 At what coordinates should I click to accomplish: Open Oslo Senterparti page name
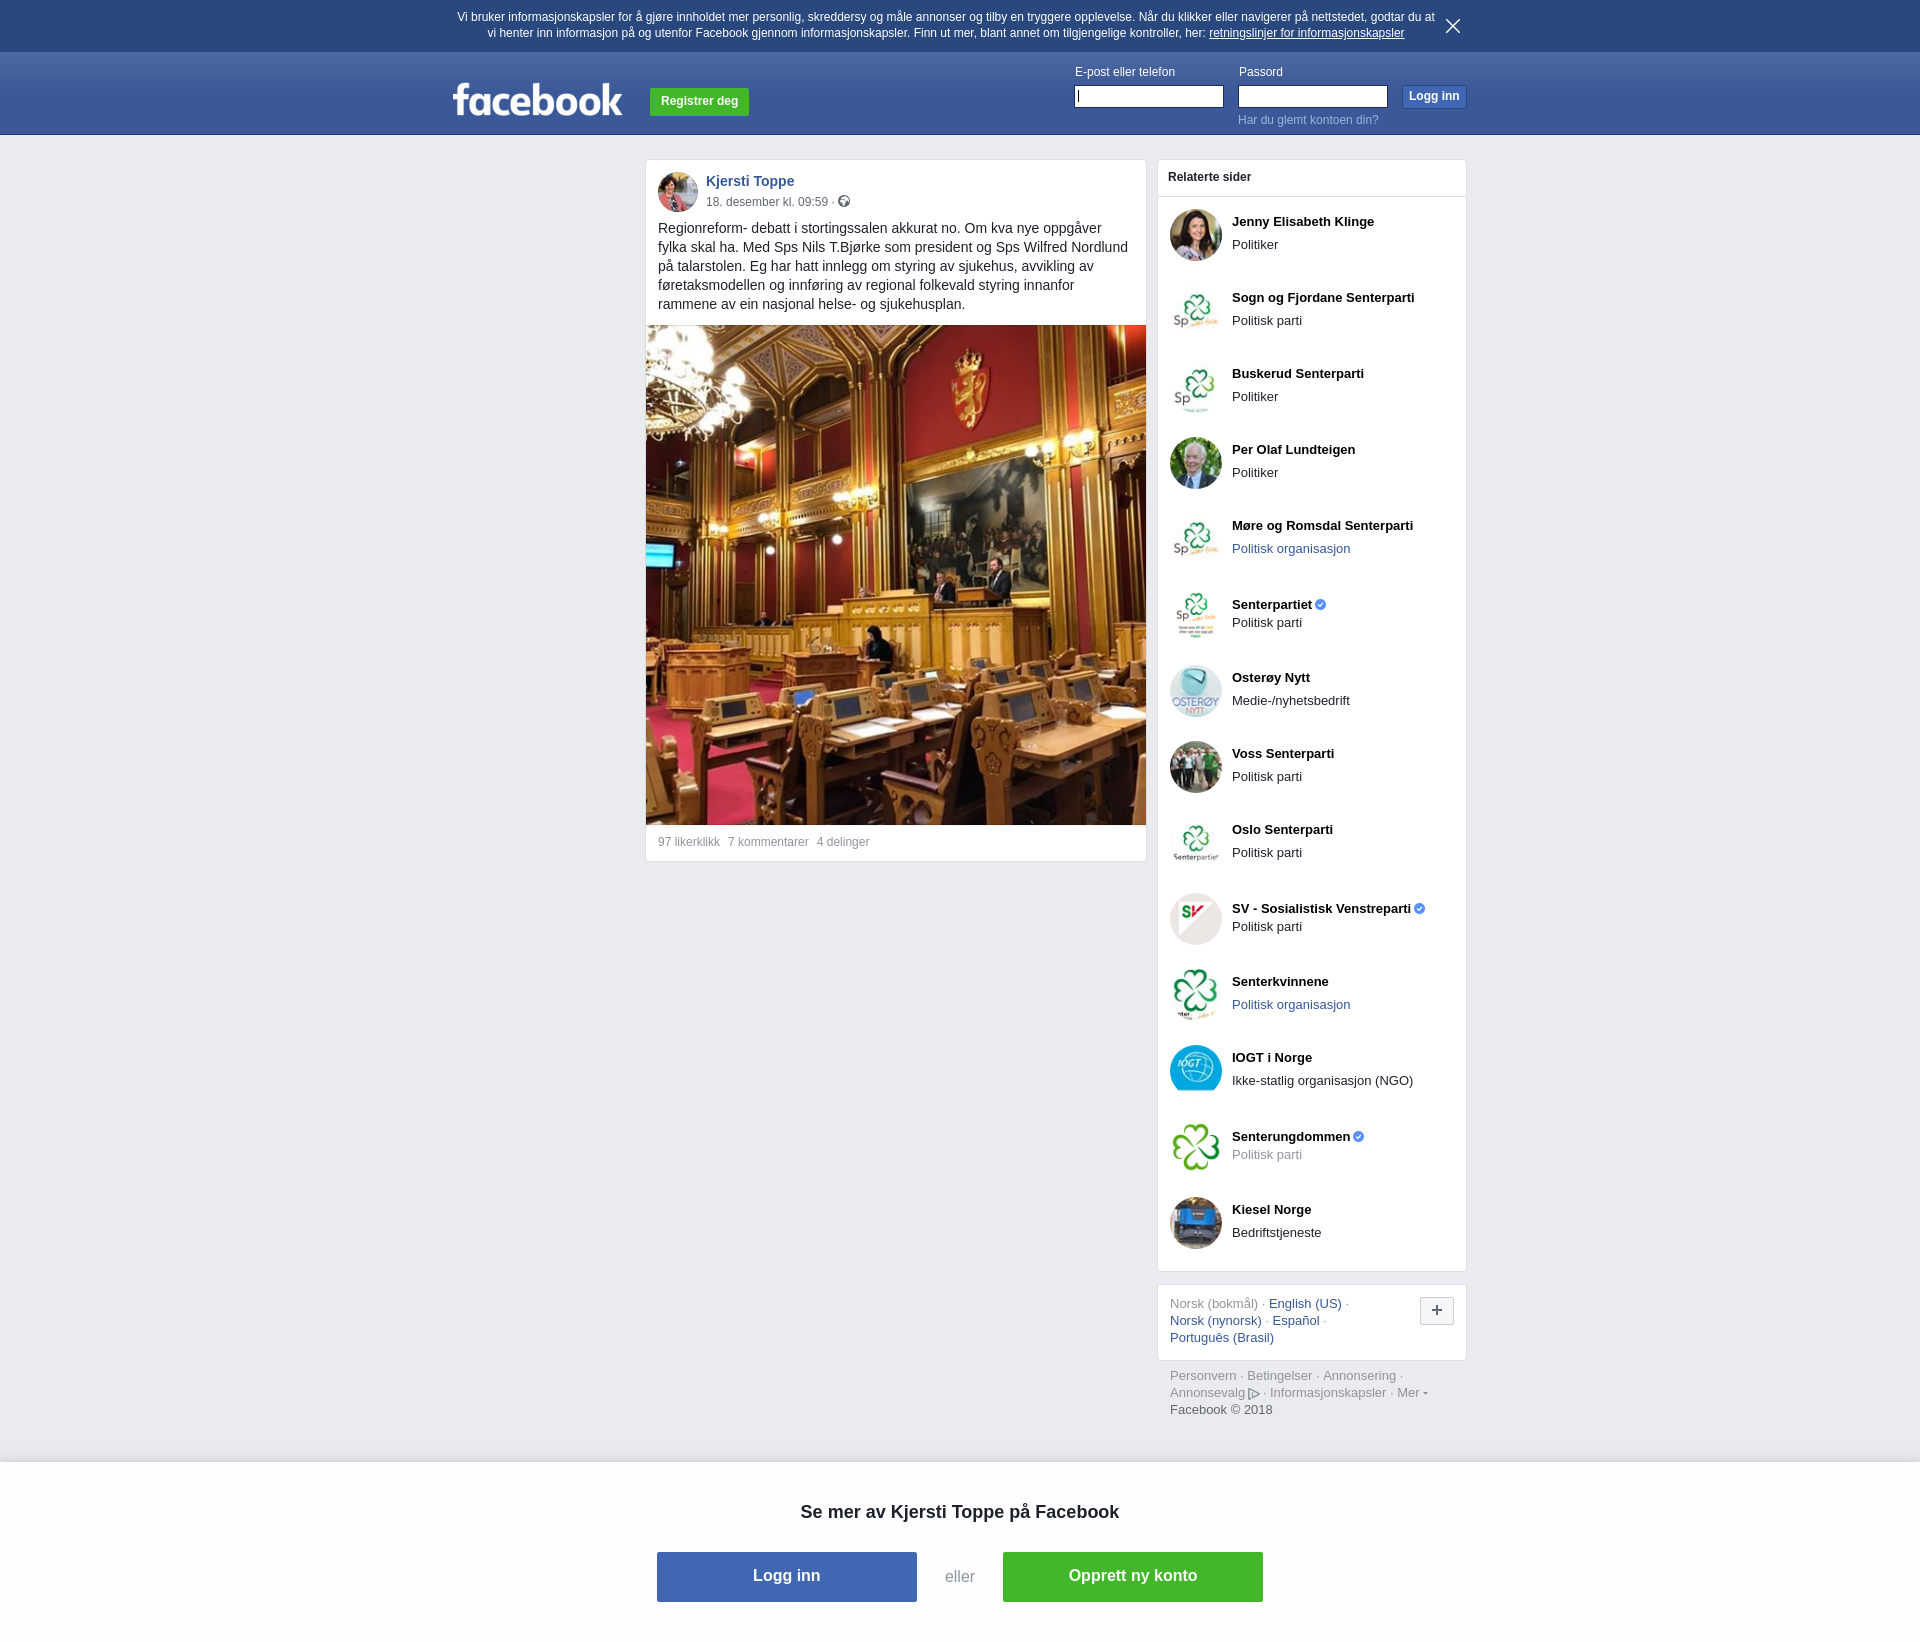point(1282,830)
